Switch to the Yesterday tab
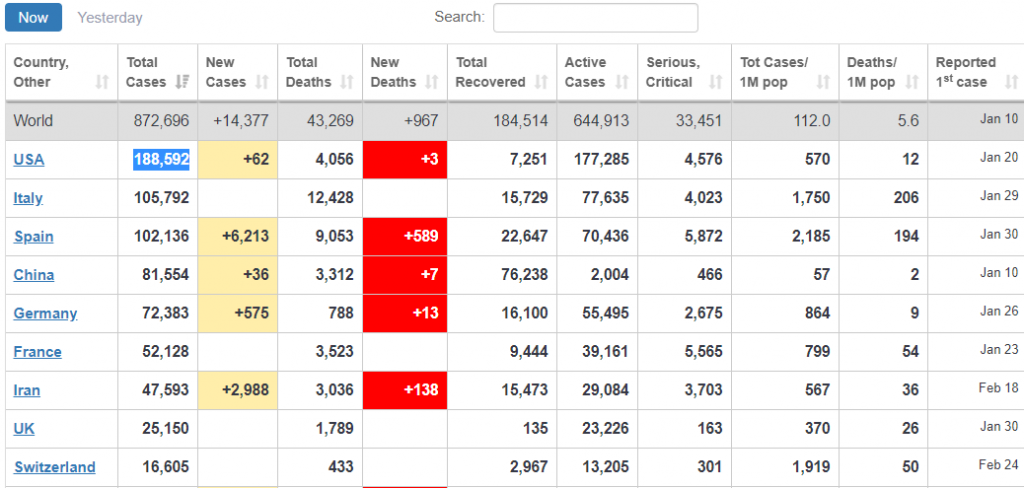 click(110, 18)
